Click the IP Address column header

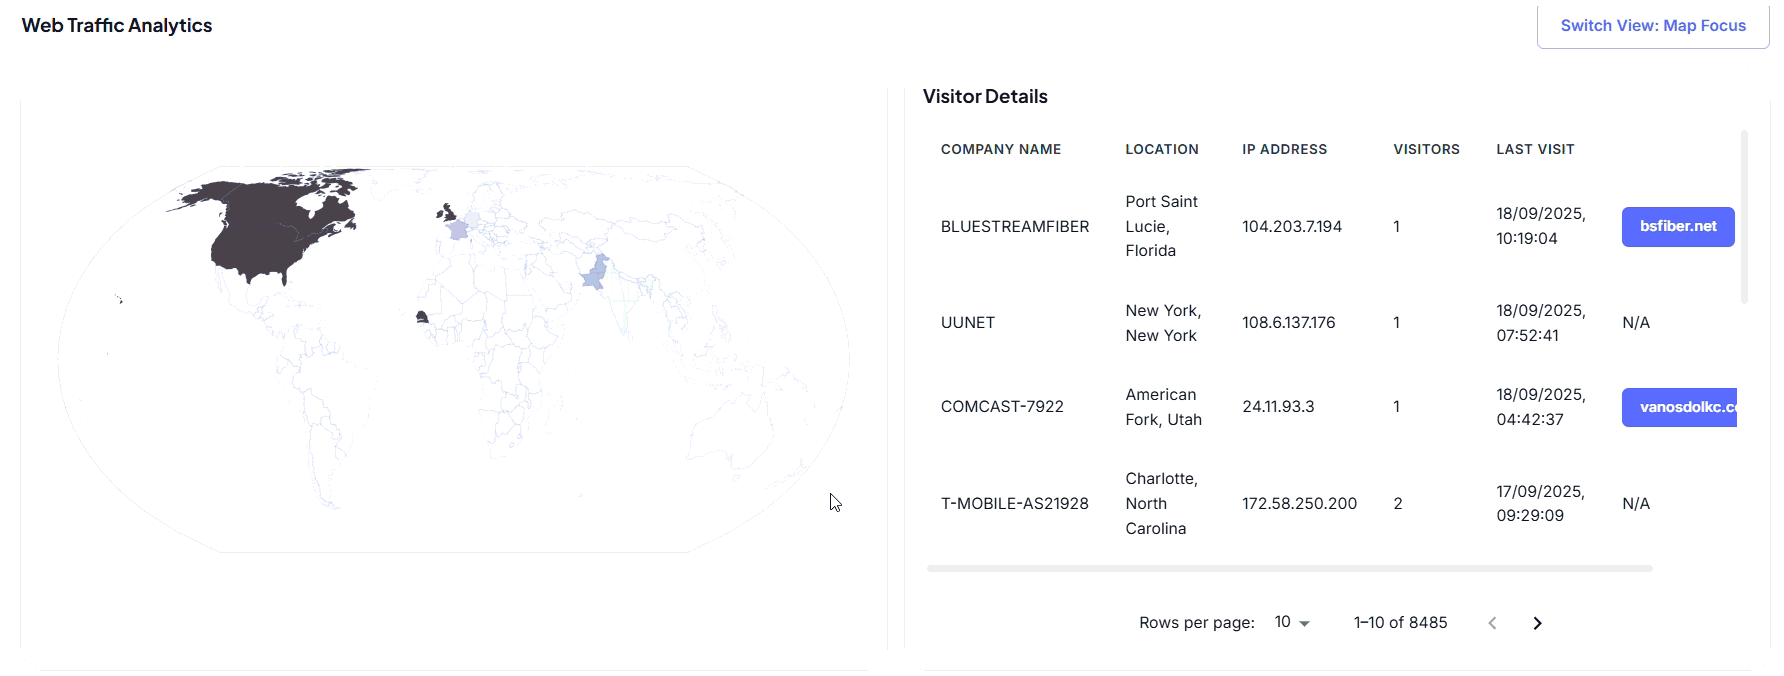pyautogui.click(x=1284, y=150)
